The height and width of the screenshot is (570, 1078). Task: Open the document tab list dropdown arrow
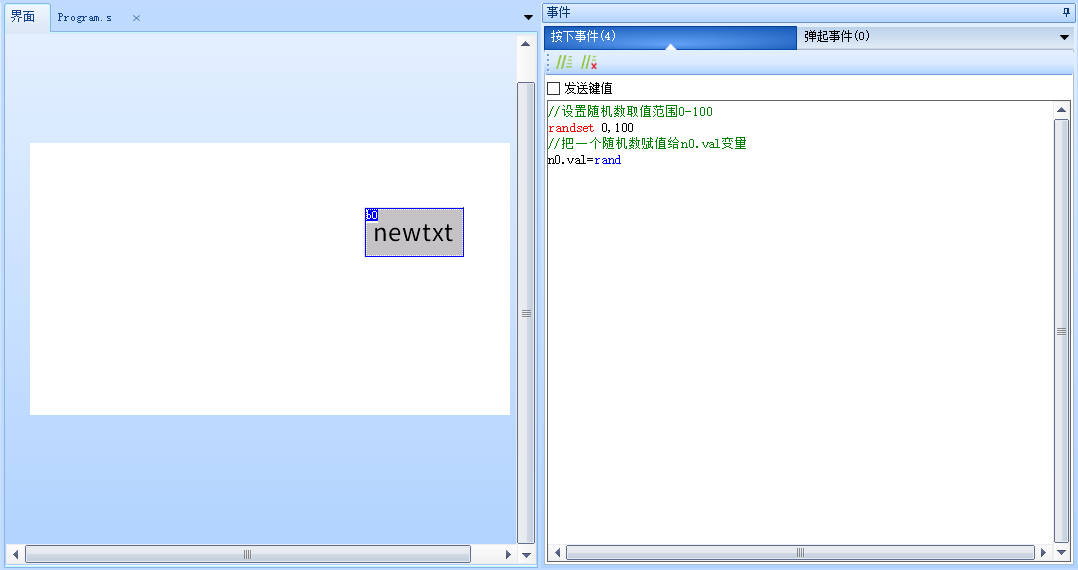coord(528,17)
